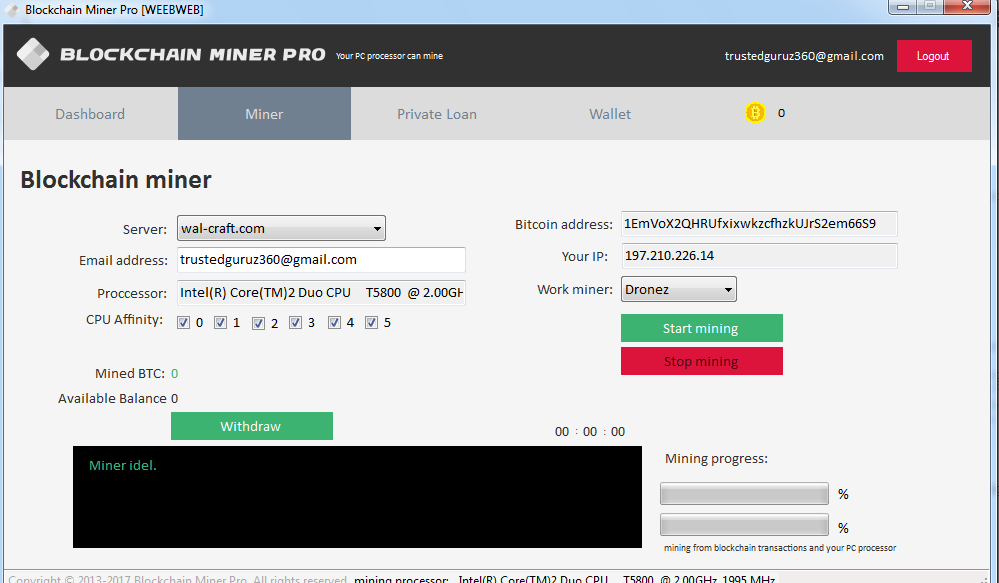Viewport: 999px width, 583px height.
Task: Click the 00 : 00 : 00 timer
Action: tap(590, 431)
